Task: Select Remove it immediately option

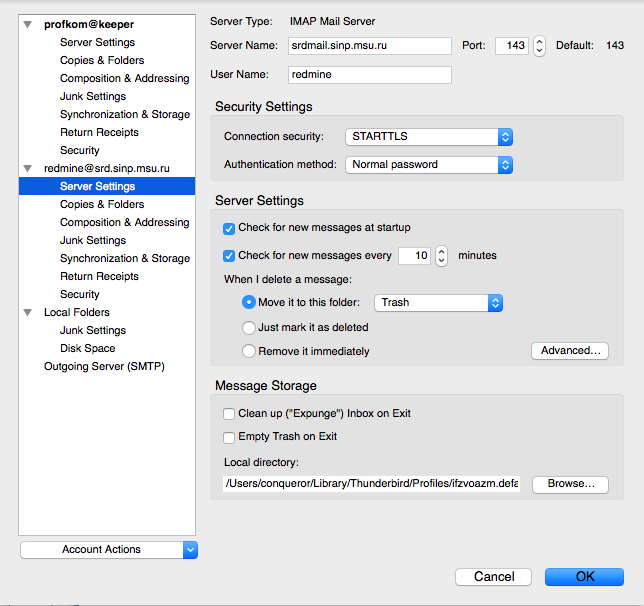Action: 249,351
